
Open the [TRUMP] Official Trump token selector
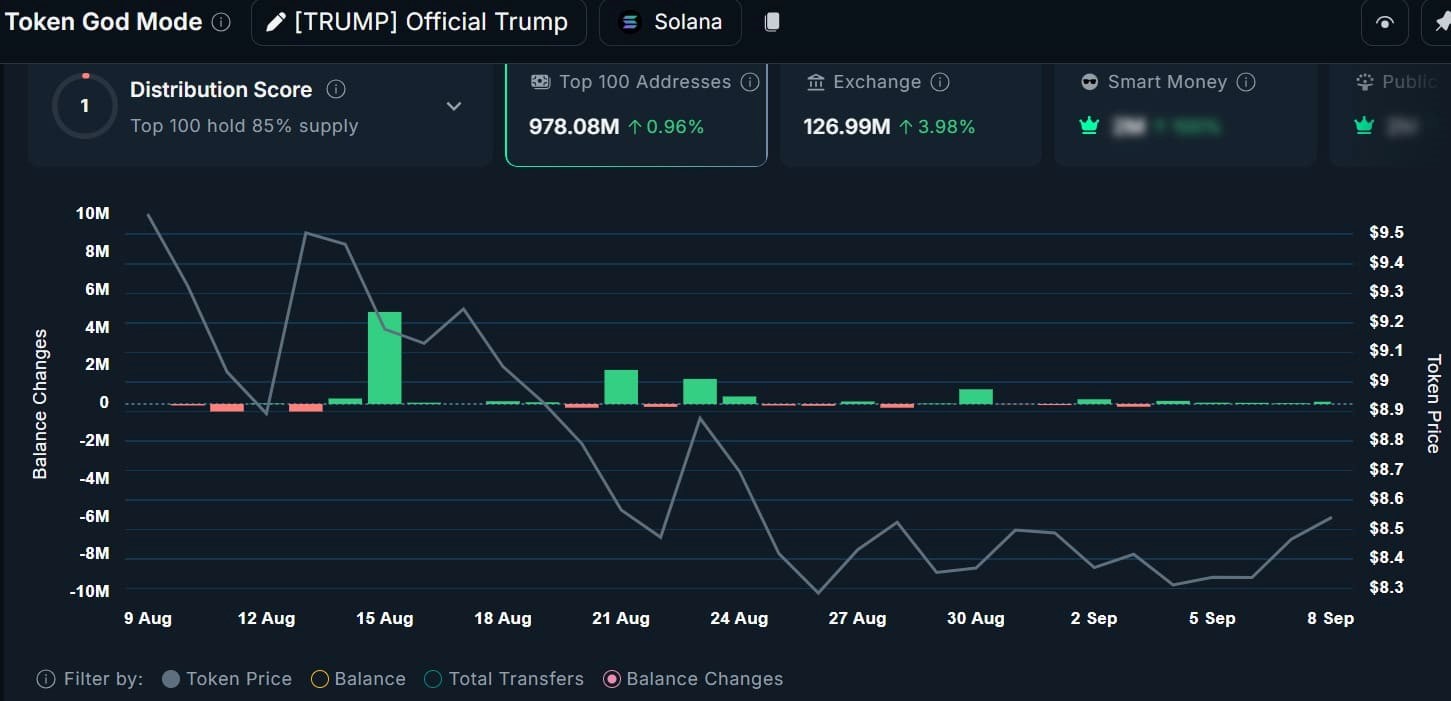419,22
